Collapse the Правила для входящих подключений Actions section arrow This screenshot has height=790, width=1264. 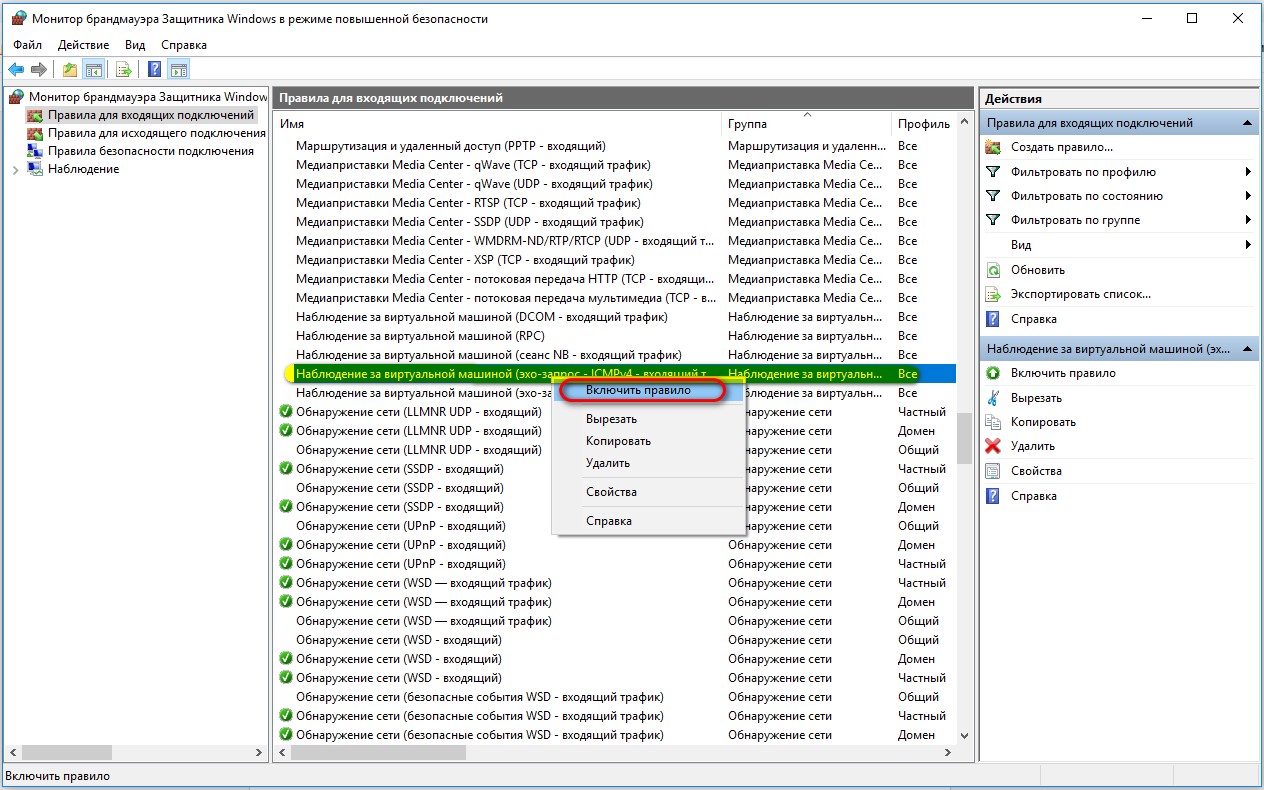click(1247, 123)
